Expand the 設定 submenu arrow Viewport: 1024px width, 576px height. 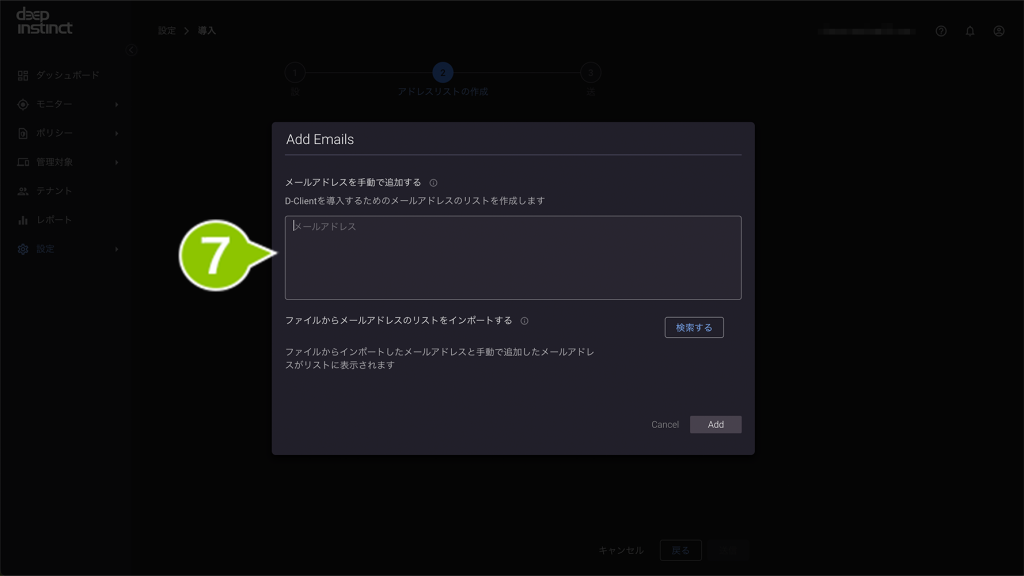117,249
